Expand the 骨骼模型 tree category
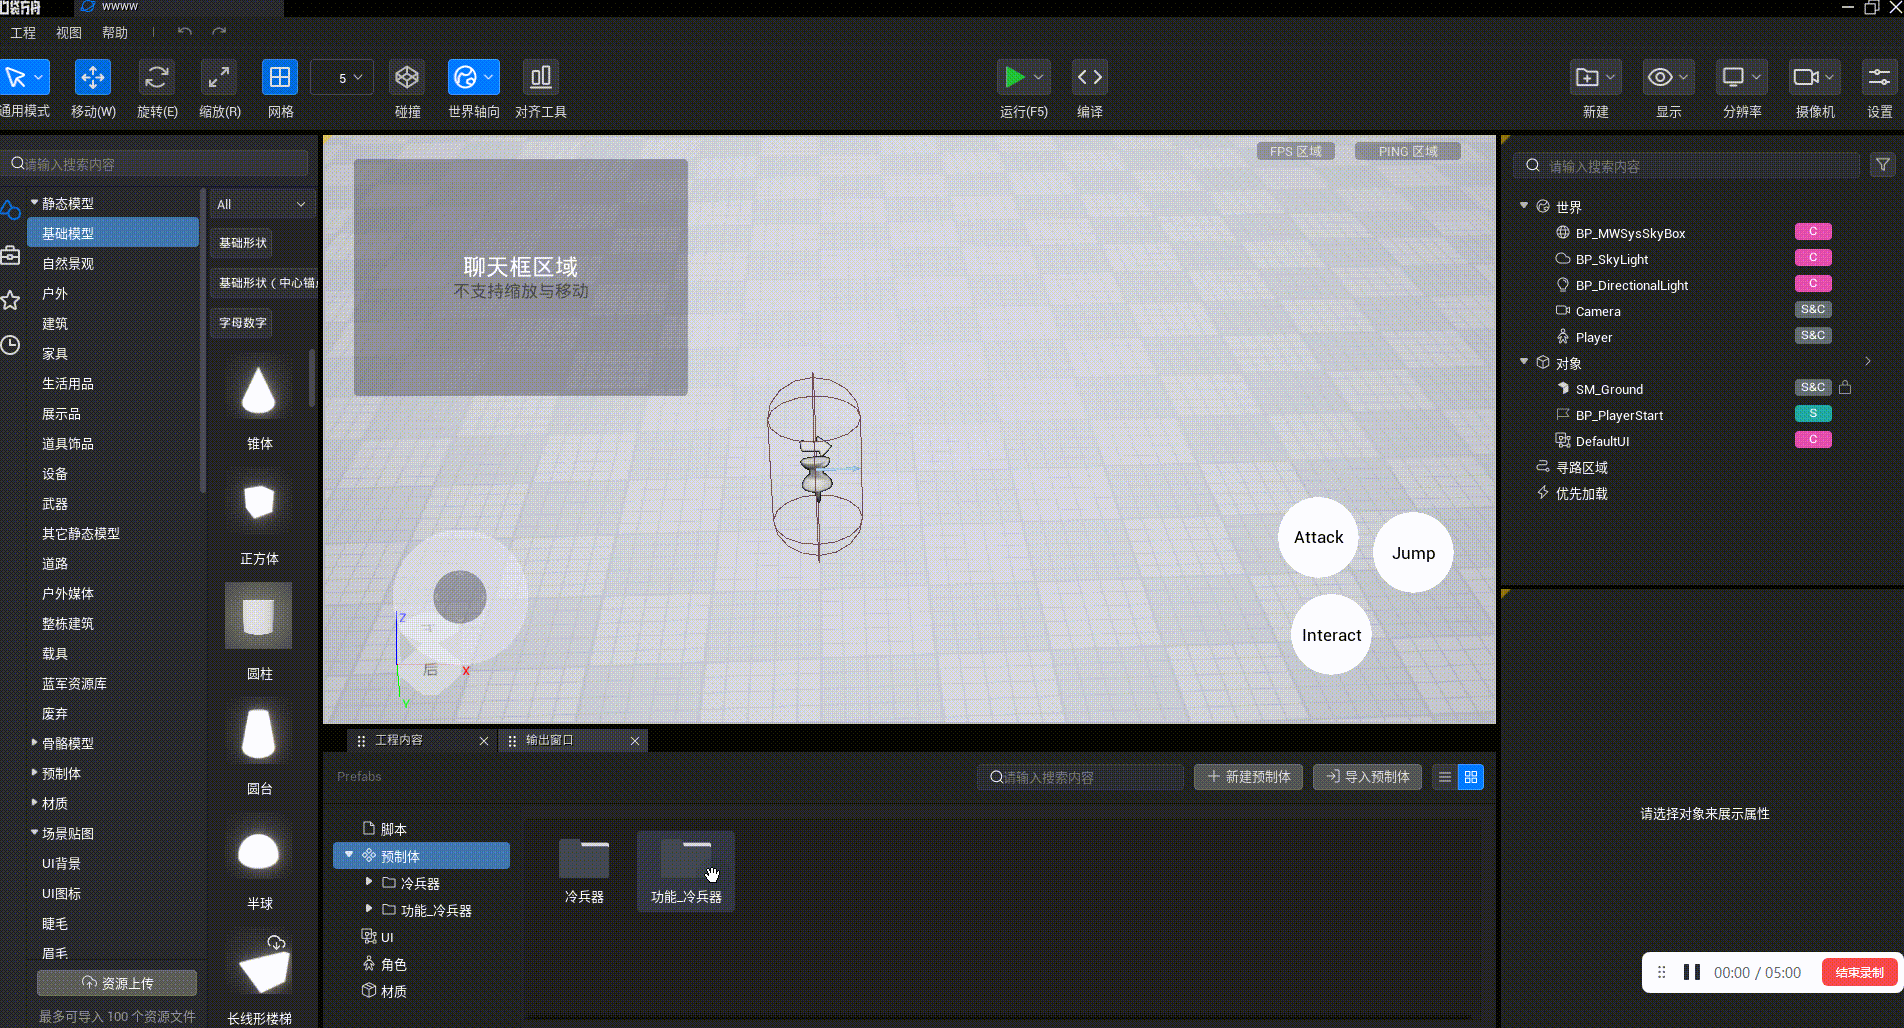The height and width of the screenshot is (1028, 1904). [x=35, y=743]
